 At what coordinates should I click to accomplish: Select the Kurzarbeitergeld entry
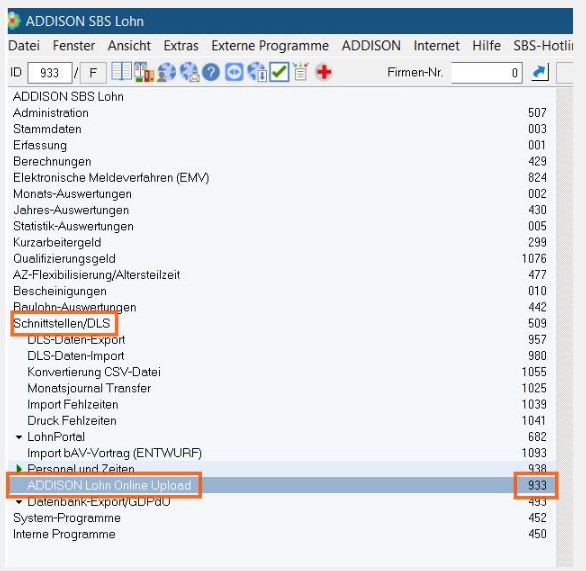coord(57,243)
